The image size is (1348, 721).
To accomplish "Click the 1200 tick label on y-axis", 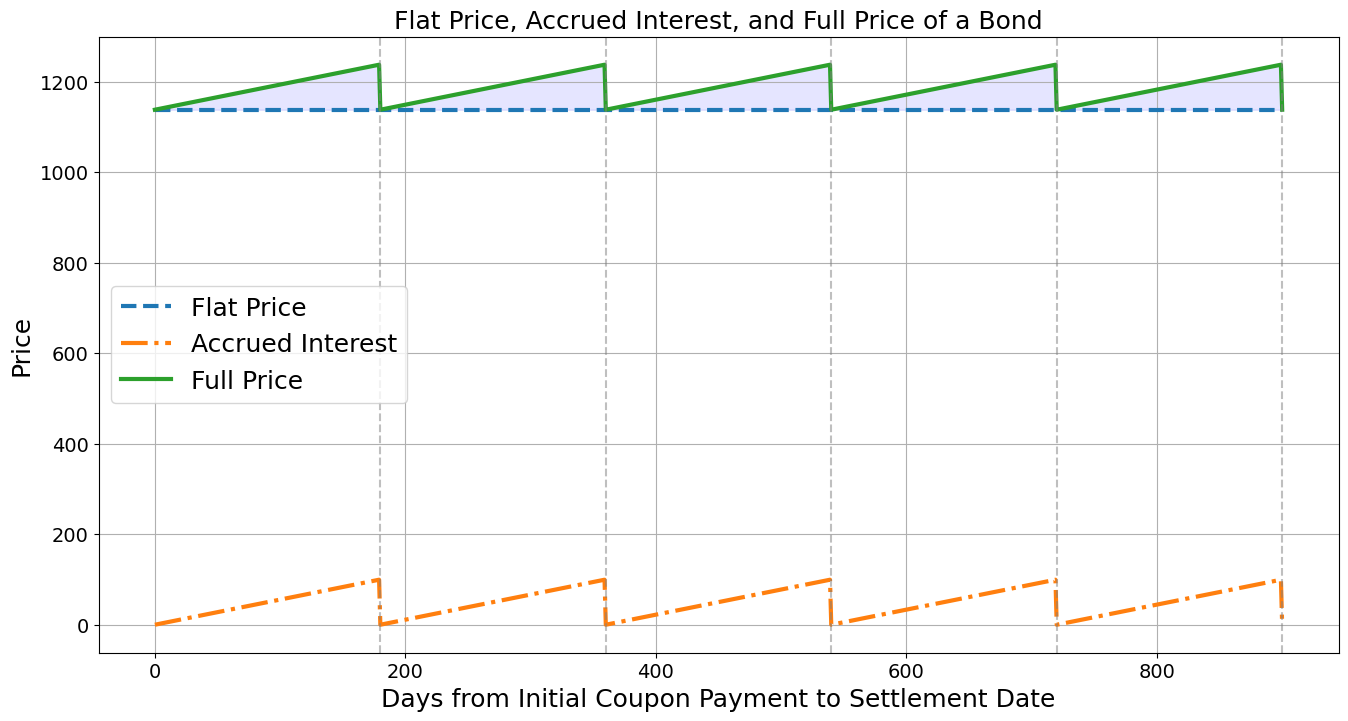I will (x=67, y=83).
